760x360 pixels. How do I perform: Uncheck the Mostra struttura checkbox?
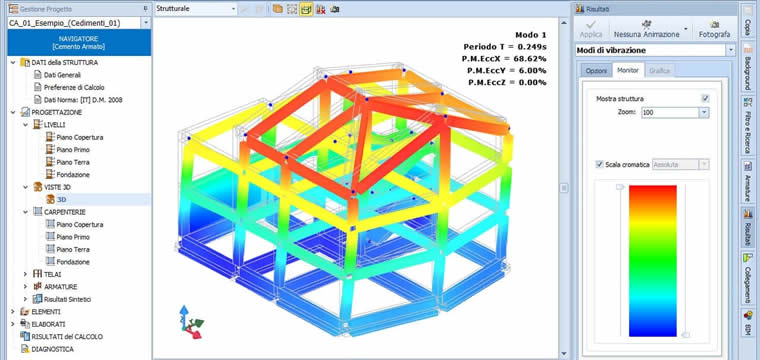705,98
